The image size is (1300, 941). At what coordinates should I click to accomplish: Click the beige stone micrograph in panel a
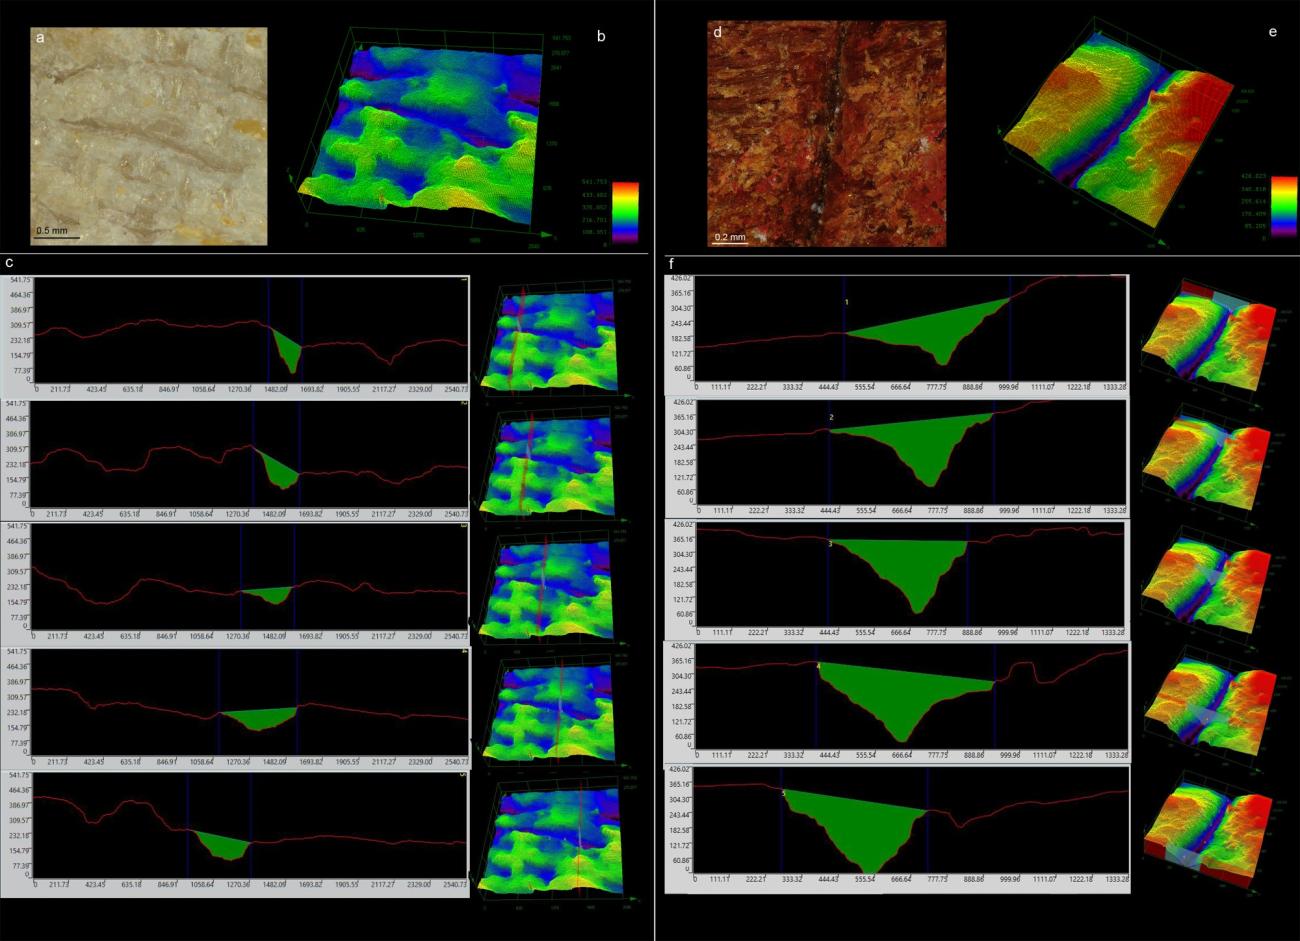point(149,135)
